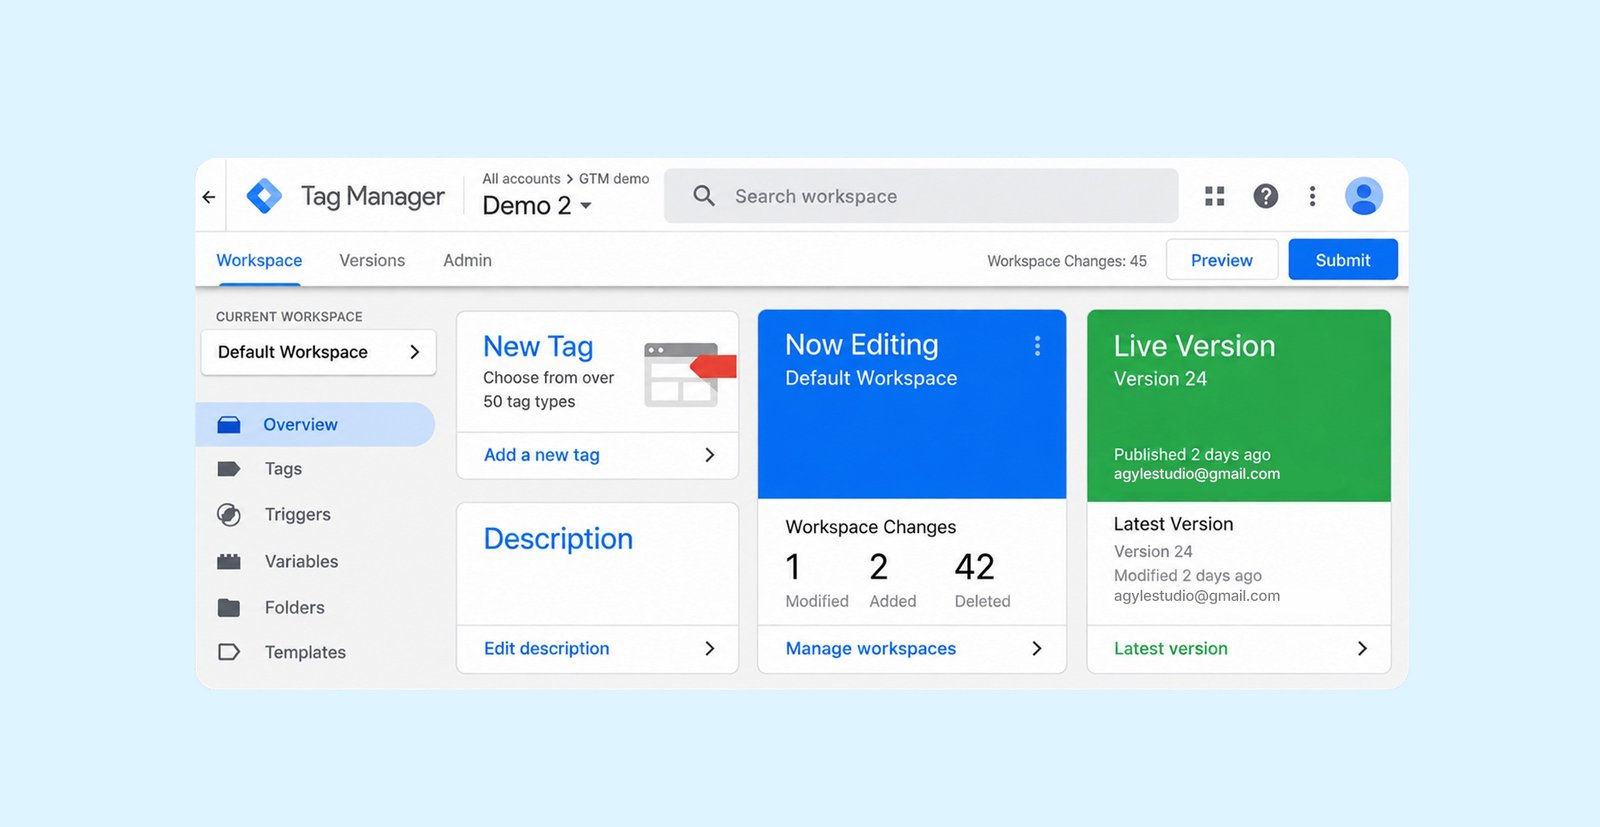The height and width of the screenshot is (827, 1600).
Task: Open the Demo 2 container dropdown
Action: coord(537,206)
